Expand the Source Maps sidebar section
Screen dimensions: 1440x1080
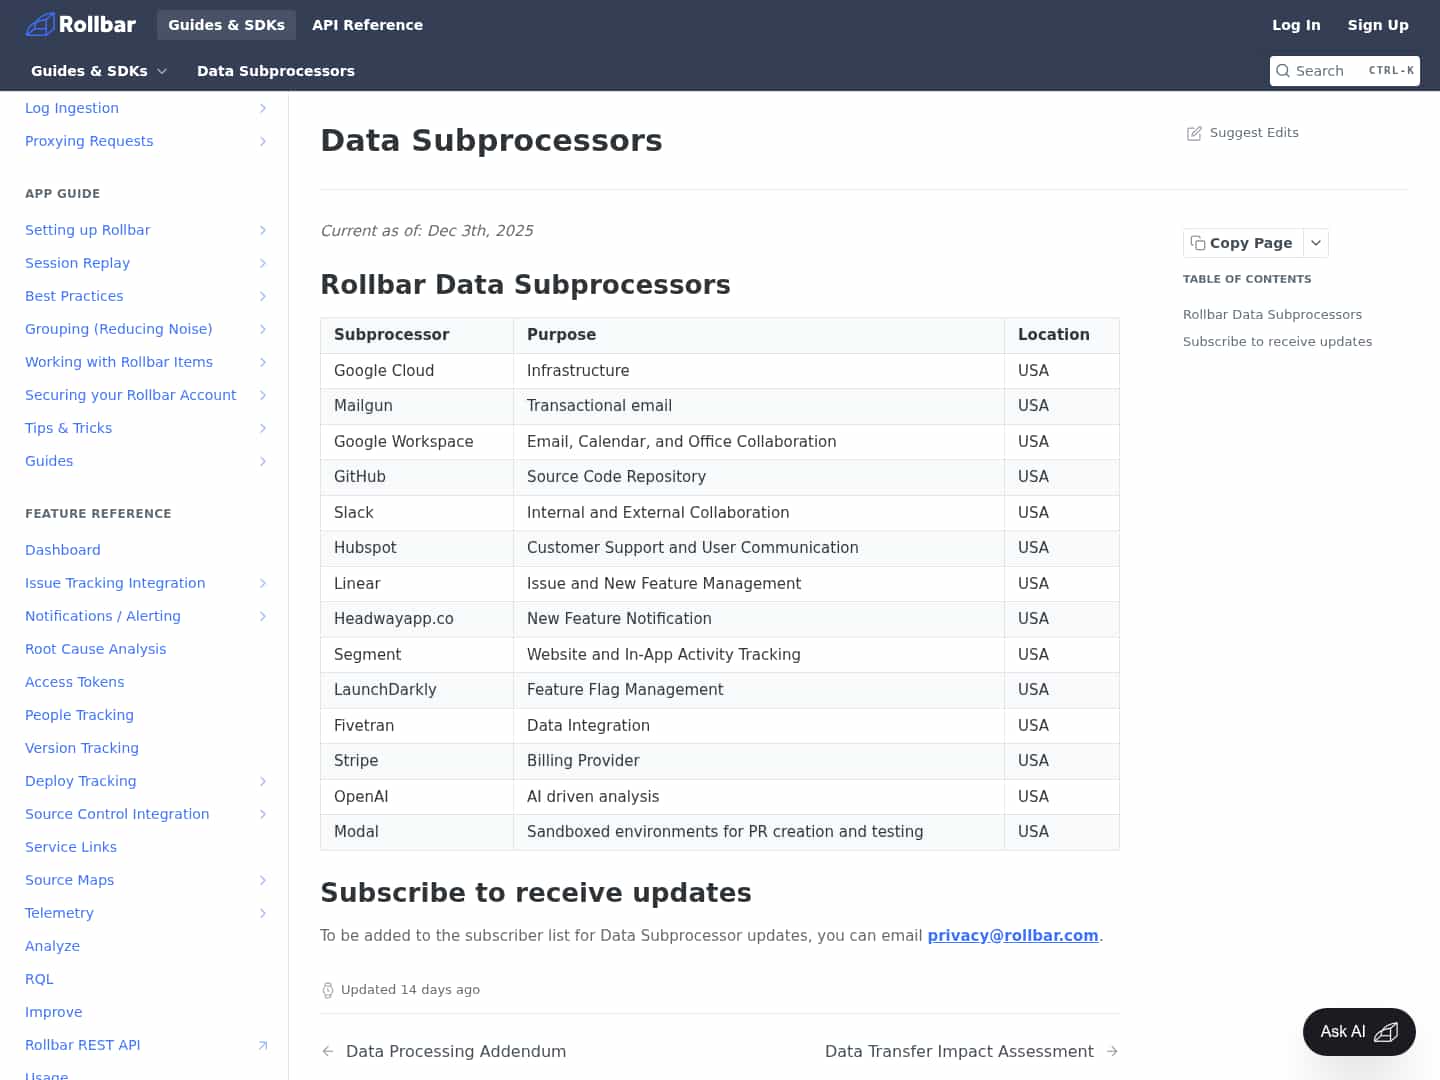[x=263, y=880]
